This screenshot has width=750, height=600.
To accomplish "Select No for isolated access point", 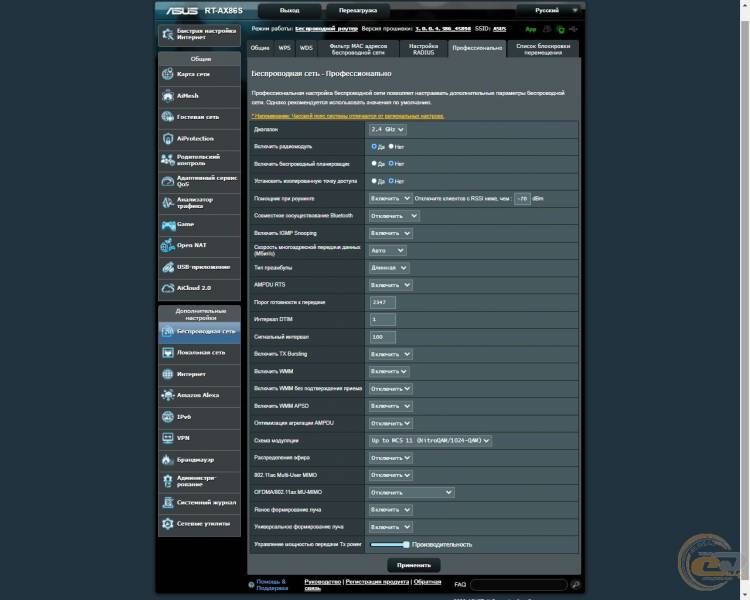I will pos(391,181).
